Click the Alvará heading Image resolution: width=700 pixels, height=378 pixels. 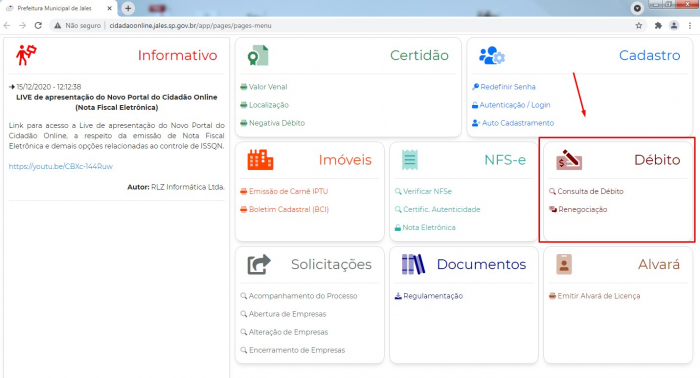click(658, 264)
